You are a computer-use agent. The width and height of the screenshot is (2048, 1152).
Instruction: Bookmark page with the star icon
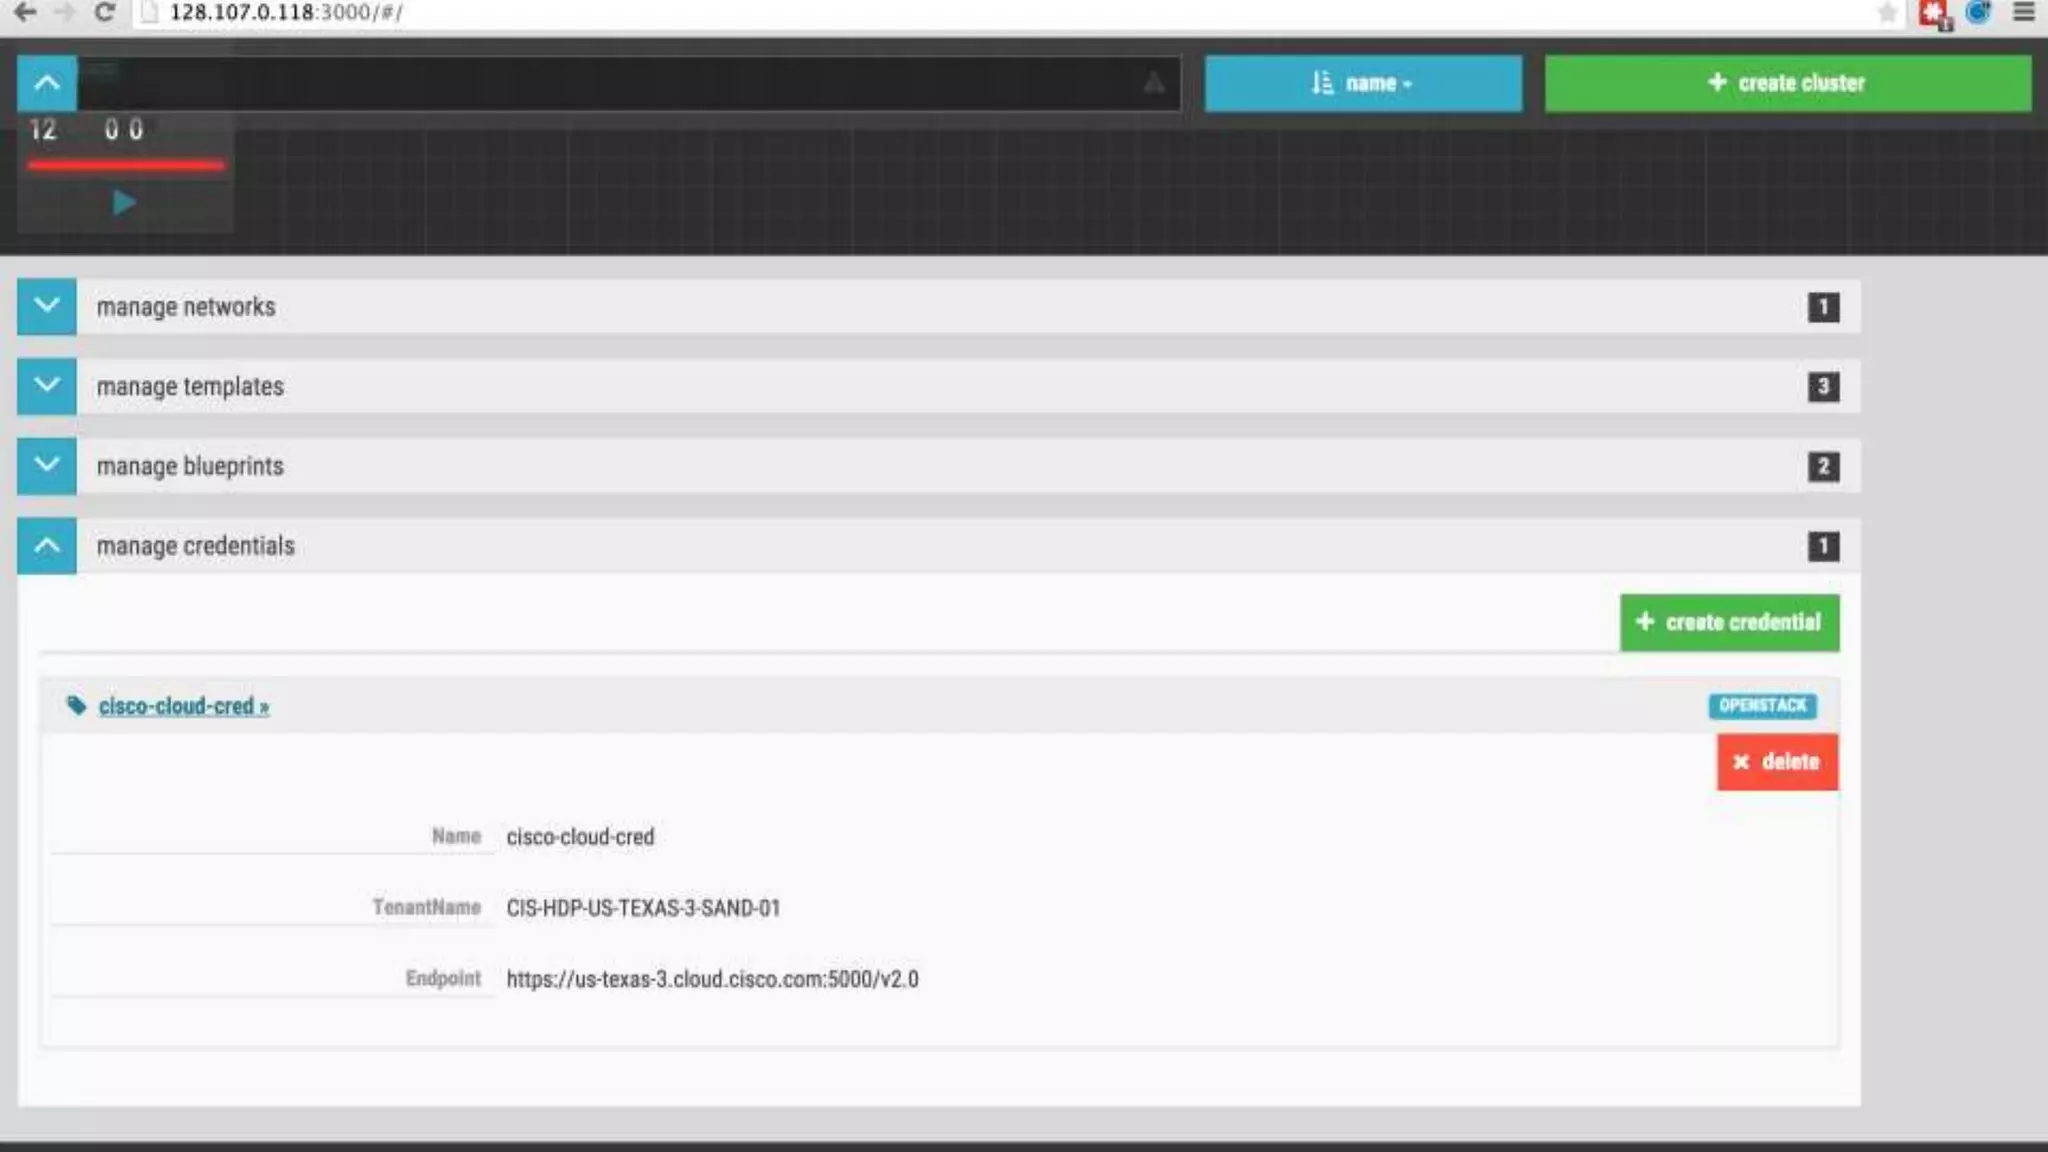(x=1887, y=13)
